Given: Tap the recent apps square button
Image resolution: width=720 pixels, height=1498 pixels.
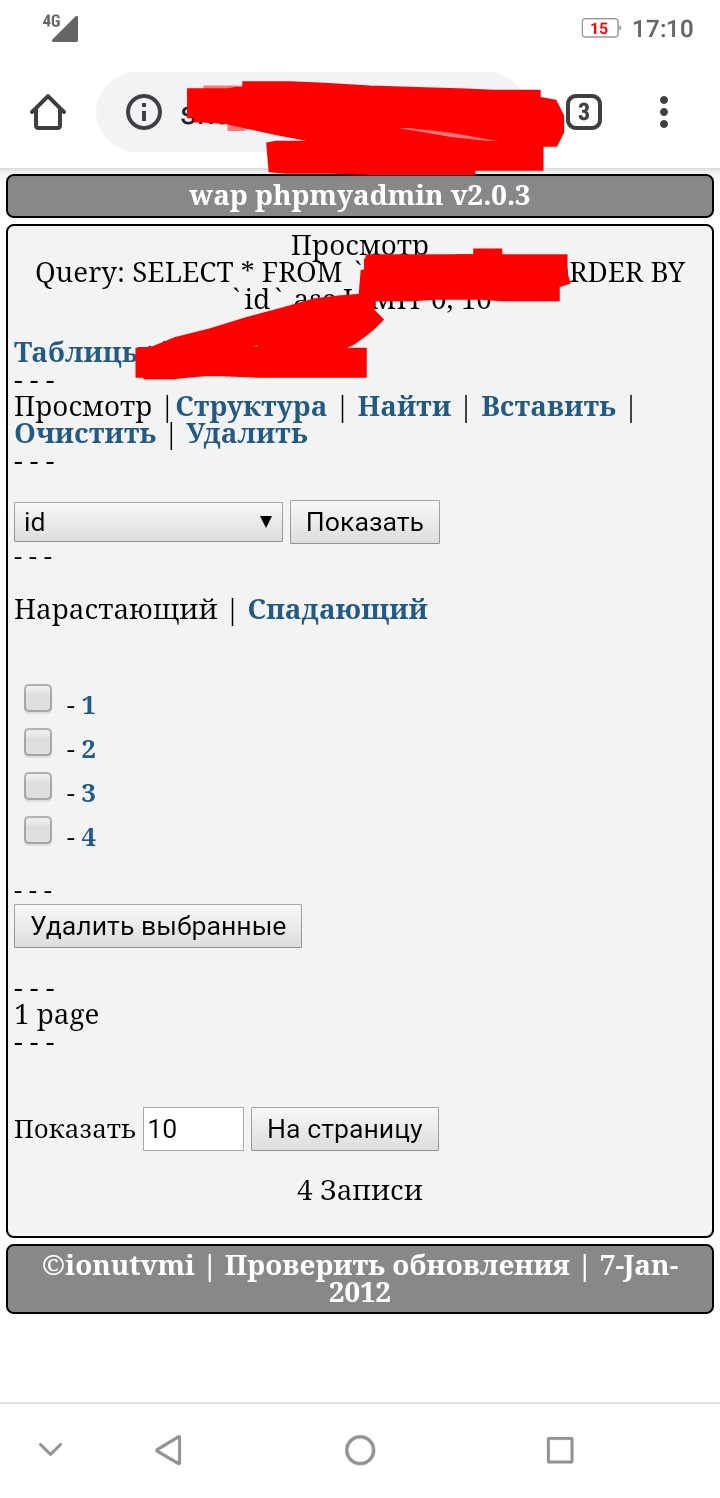Looking at the screenshot, I should 560,1449.
